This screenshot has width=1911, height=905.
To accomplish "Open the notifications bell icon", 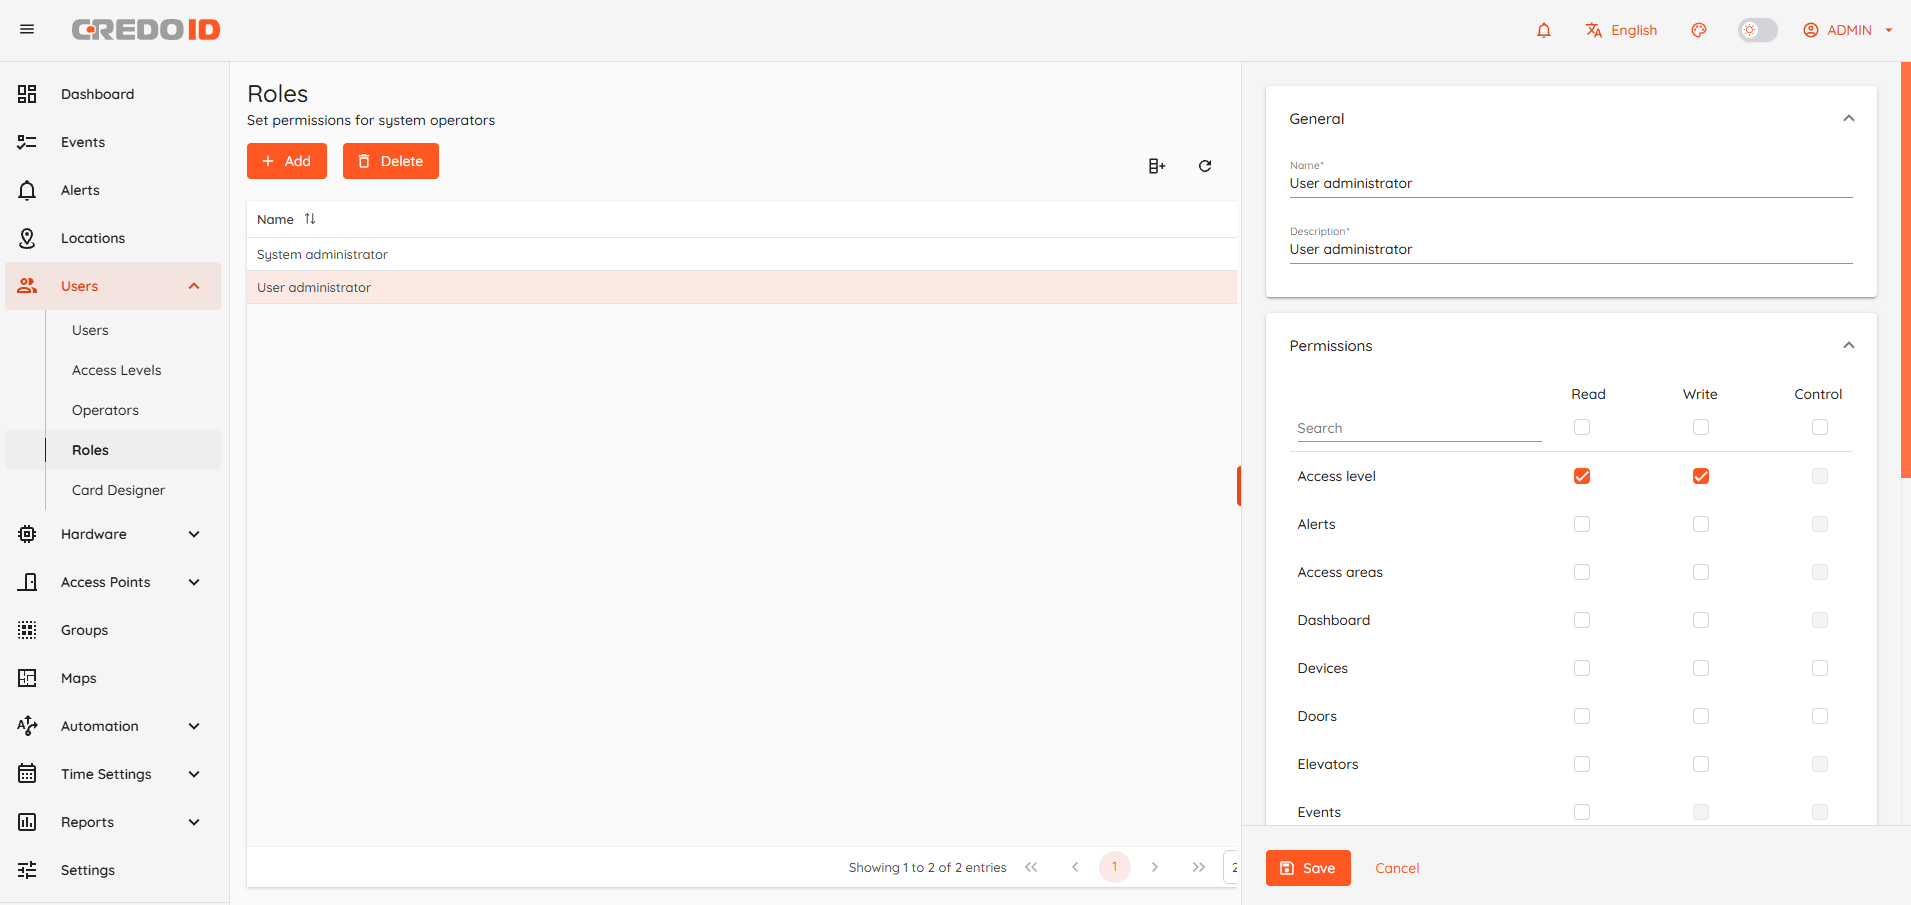I will click(1544, 30).
